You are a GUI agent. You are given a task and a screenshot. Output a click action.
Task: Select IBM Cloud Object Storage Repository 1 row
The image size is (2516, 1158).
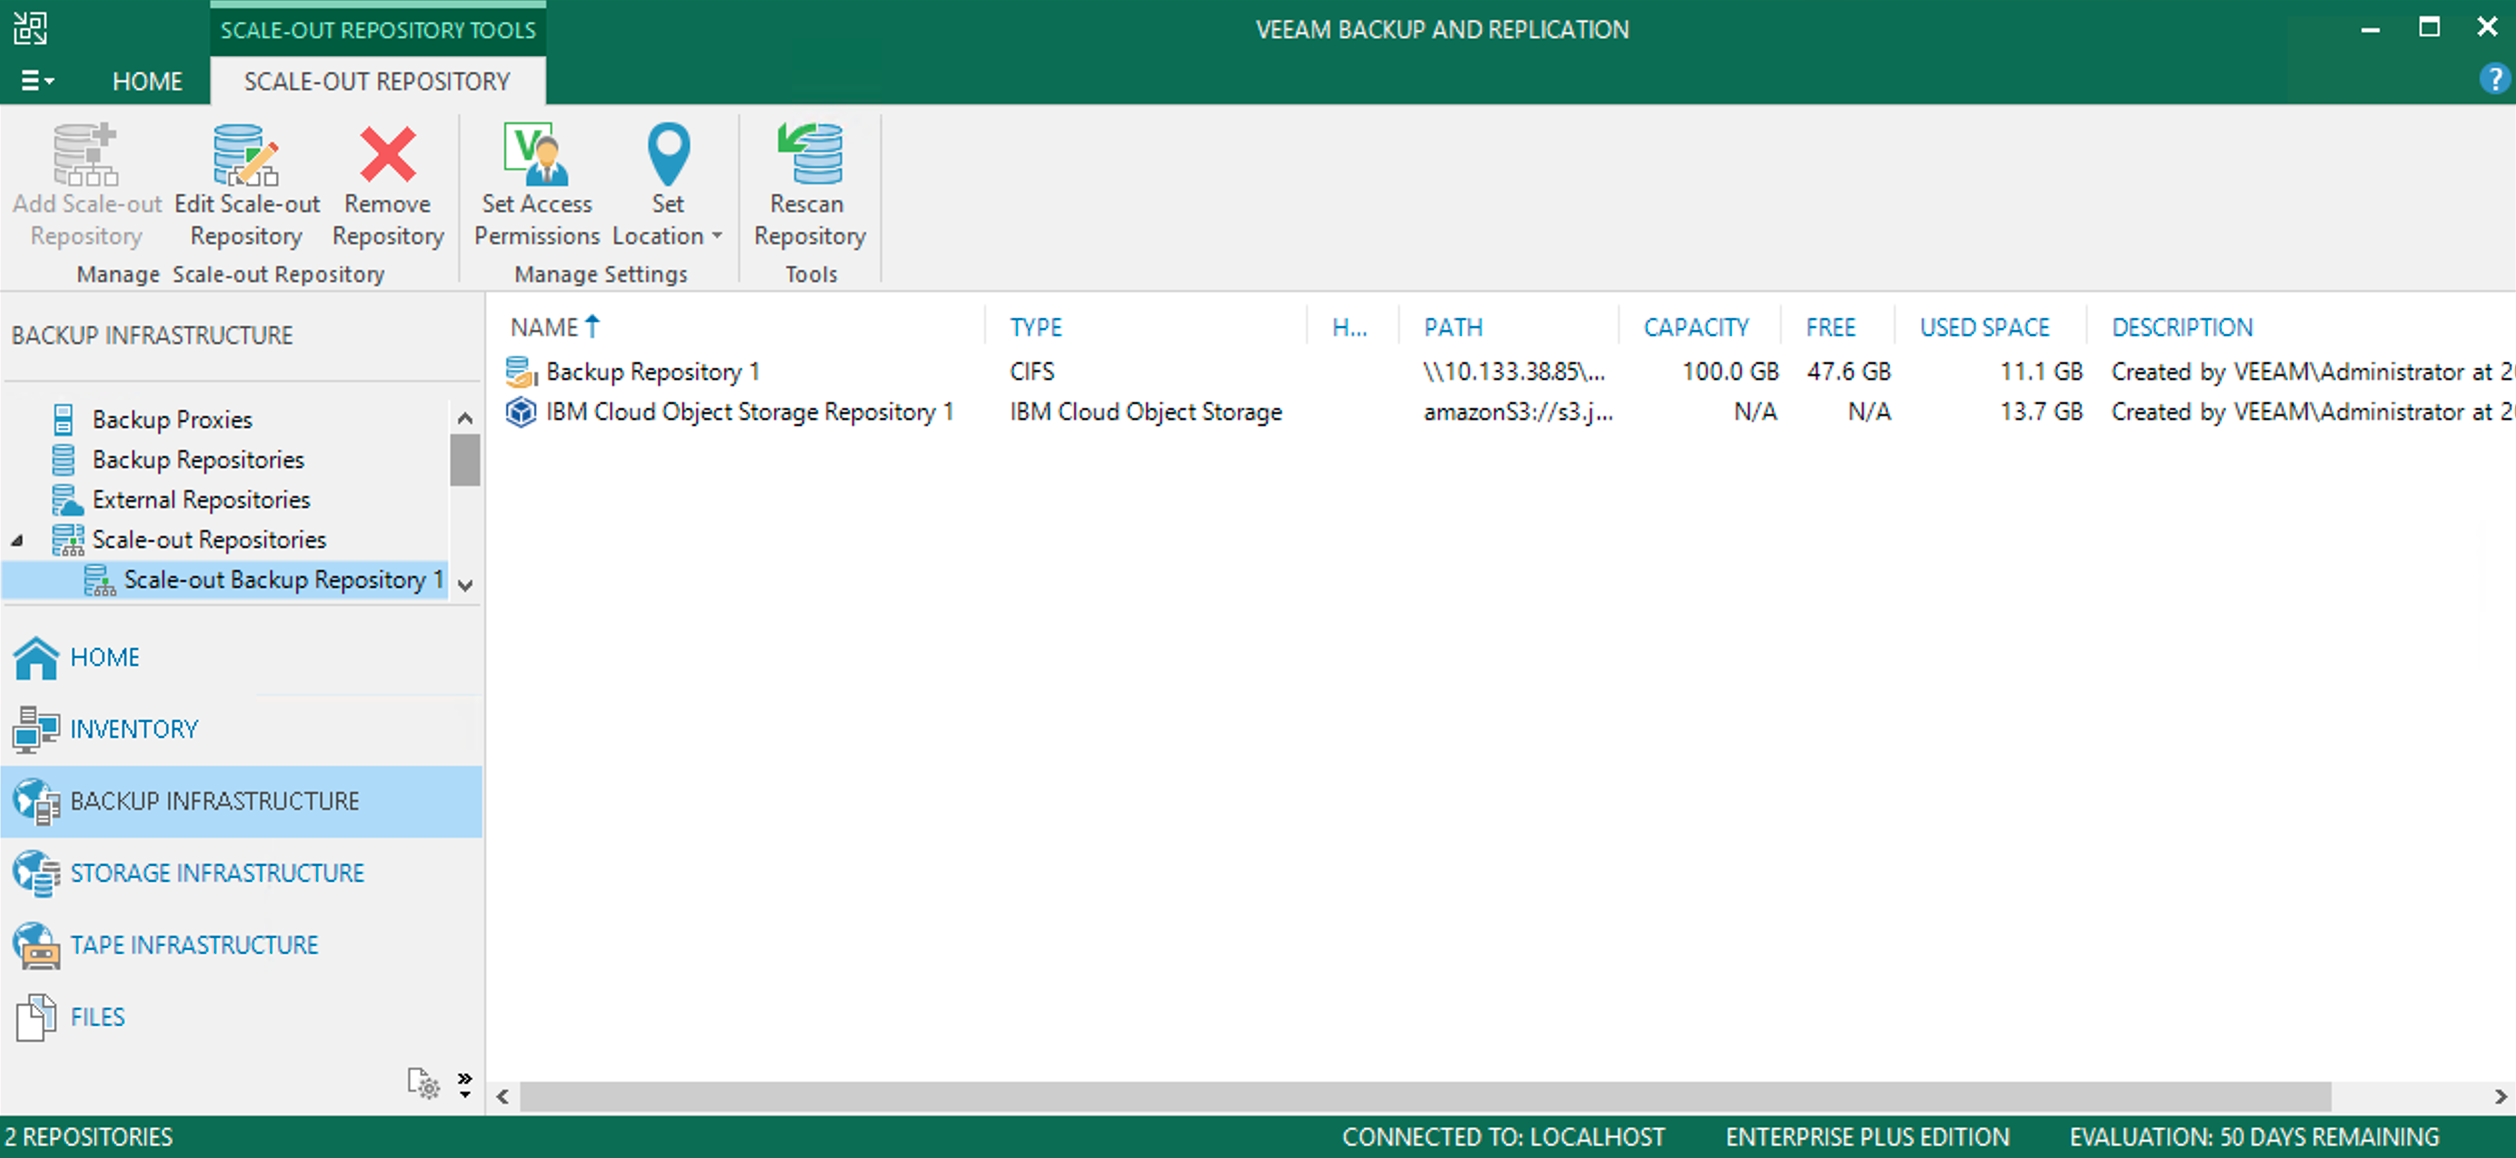coord(749,412)
